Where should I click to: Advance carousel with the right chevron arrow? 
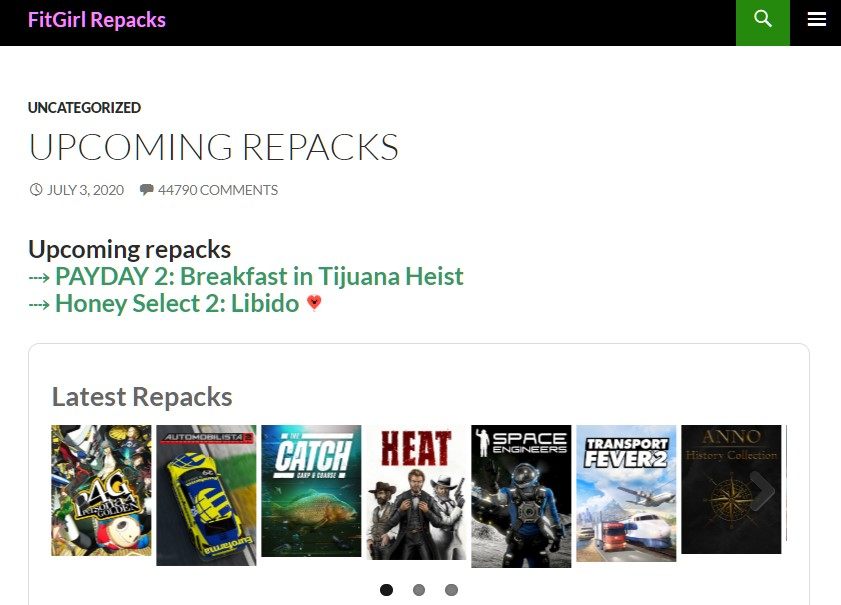(762, 491)
